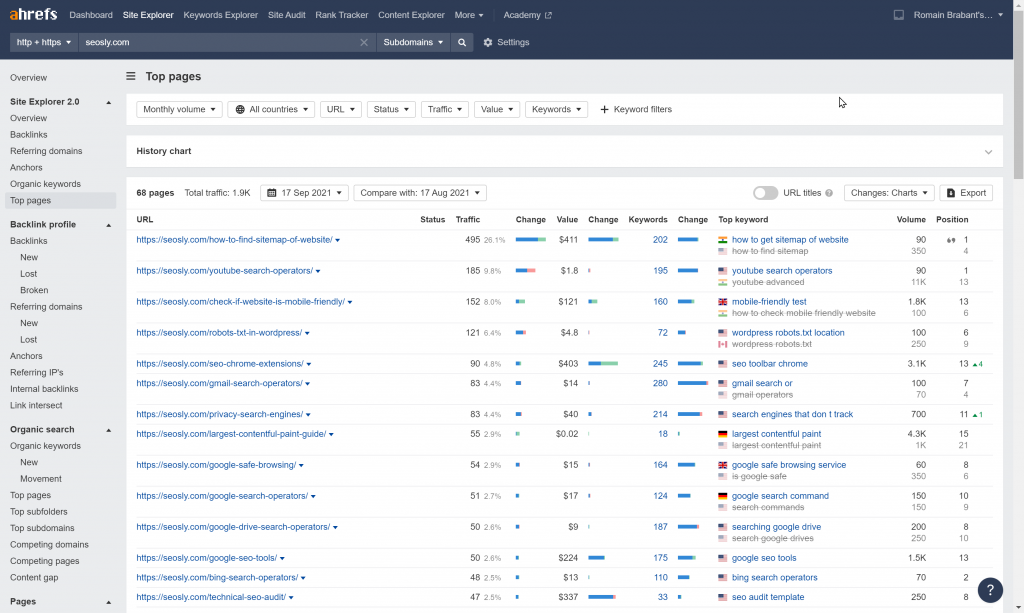Go to Keywords Explorer
The width and height of the screenshot is (1024, 613).
221,15
